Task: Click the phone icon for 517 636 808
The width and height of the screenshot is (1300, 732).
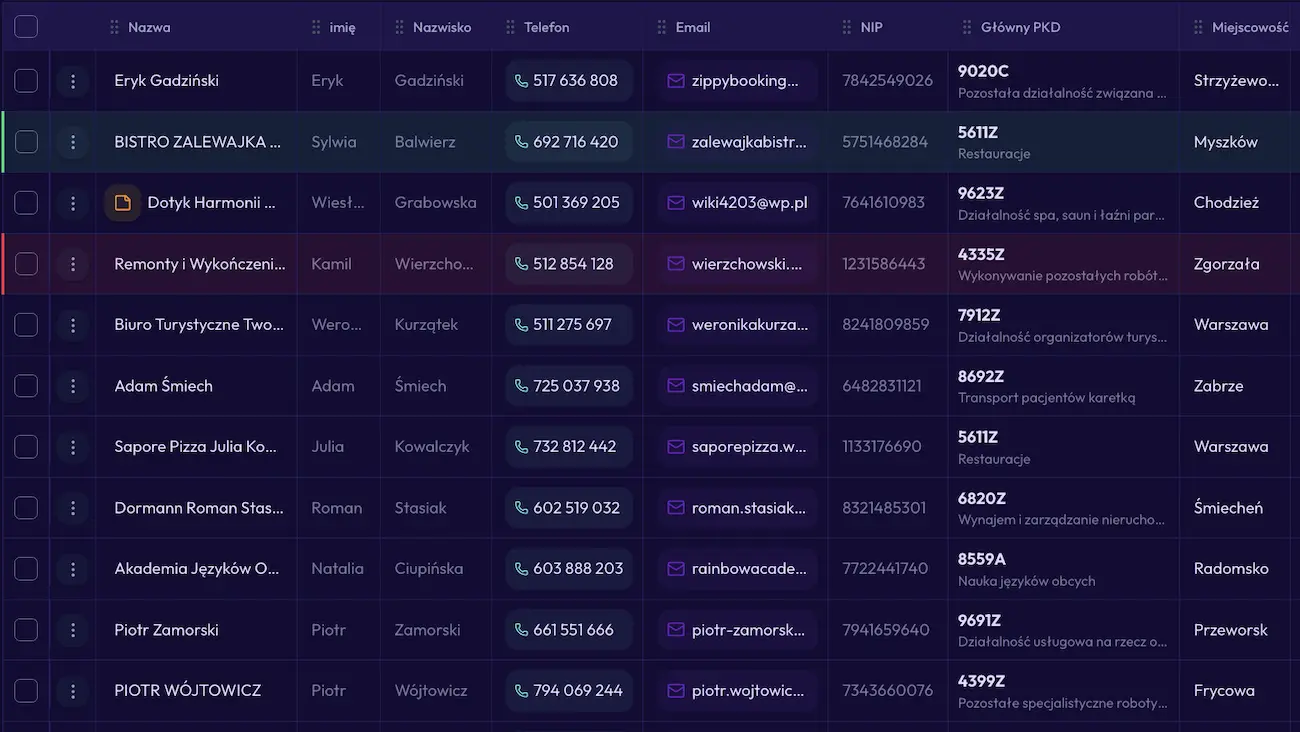Action: point(521,81)
